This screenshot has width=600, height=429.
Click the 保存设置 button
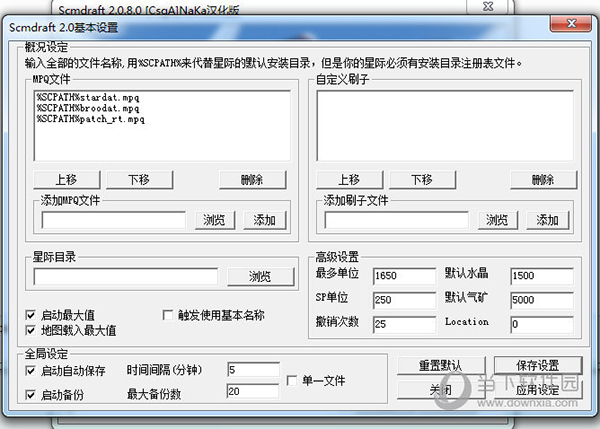pos(538,365)
